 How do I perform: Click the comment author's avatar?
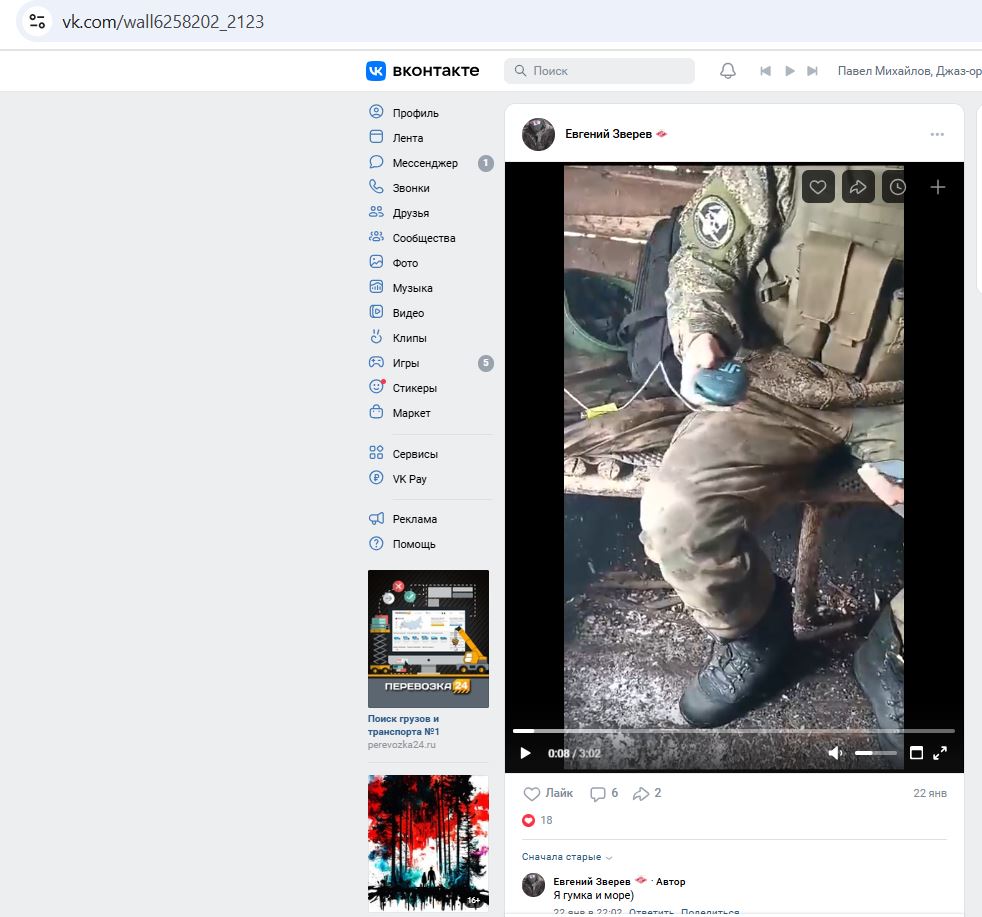pos(534,885)
